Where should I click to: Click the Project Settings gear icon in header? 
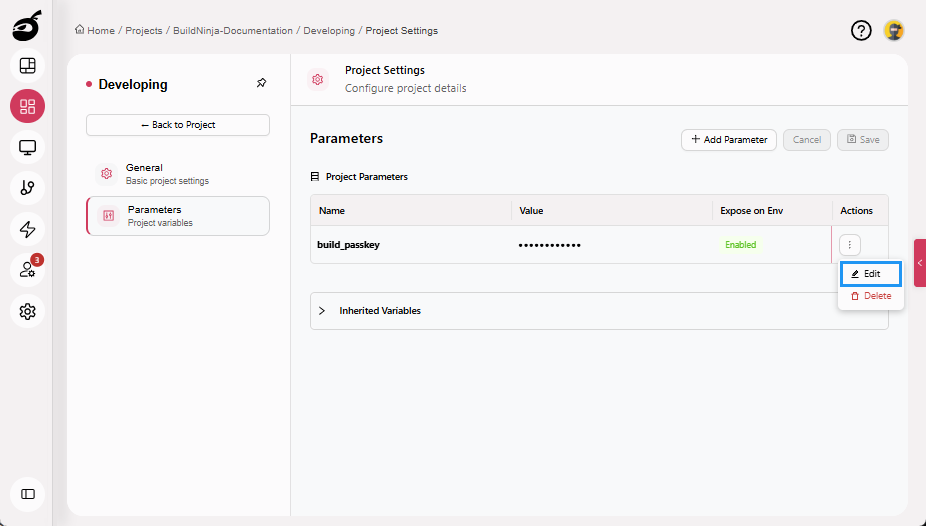point(318,79)
